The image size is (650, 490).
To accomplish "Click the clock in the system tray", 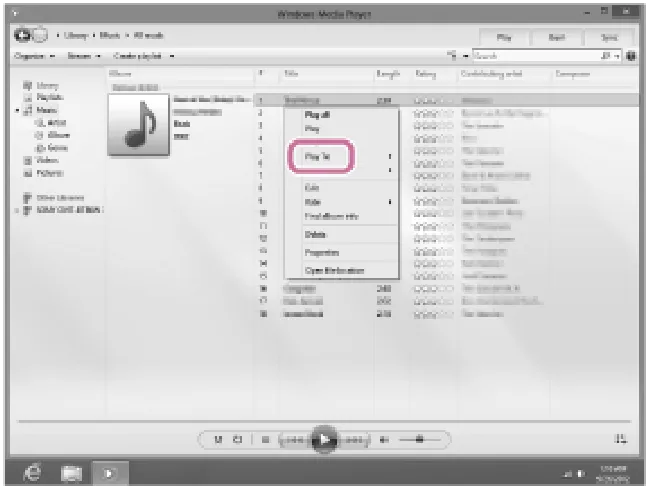I will tap(613, 474).
